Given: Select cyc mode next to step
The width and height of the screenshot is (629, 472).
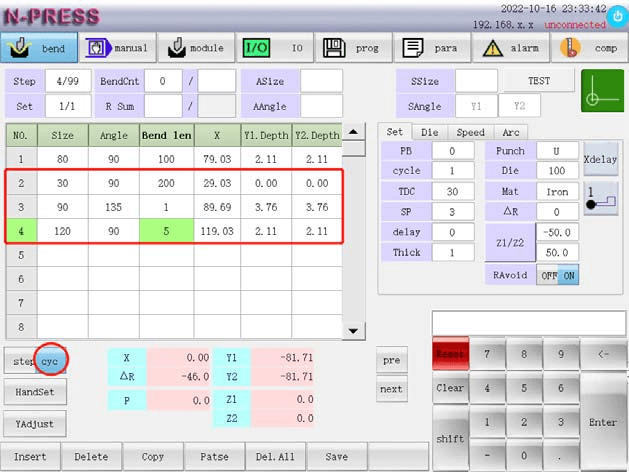Looking at the screenshot, I should [50, 360].
